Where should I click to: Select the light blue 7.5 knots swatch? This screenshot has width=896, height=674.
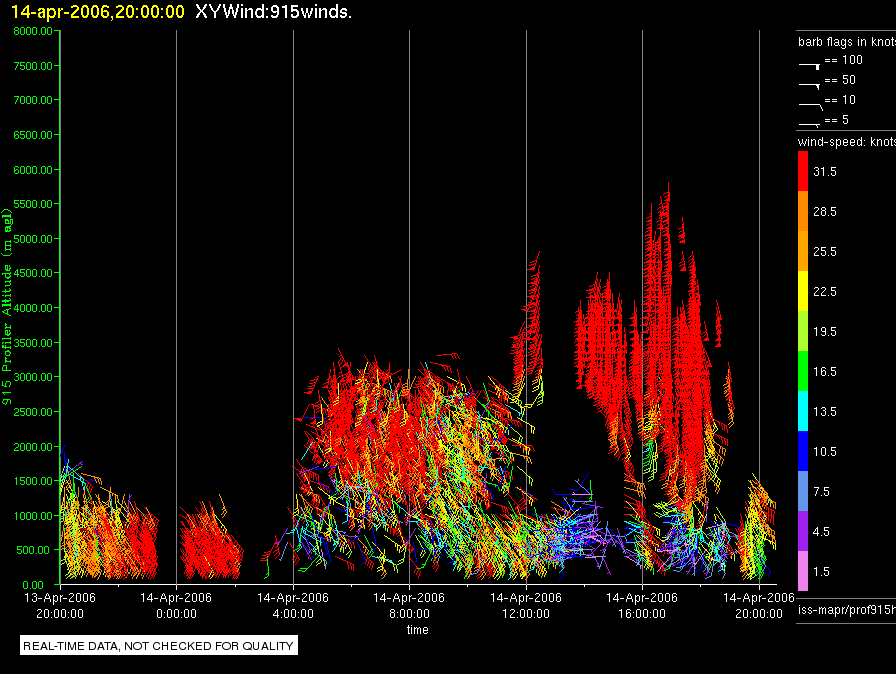coord(803,491)
